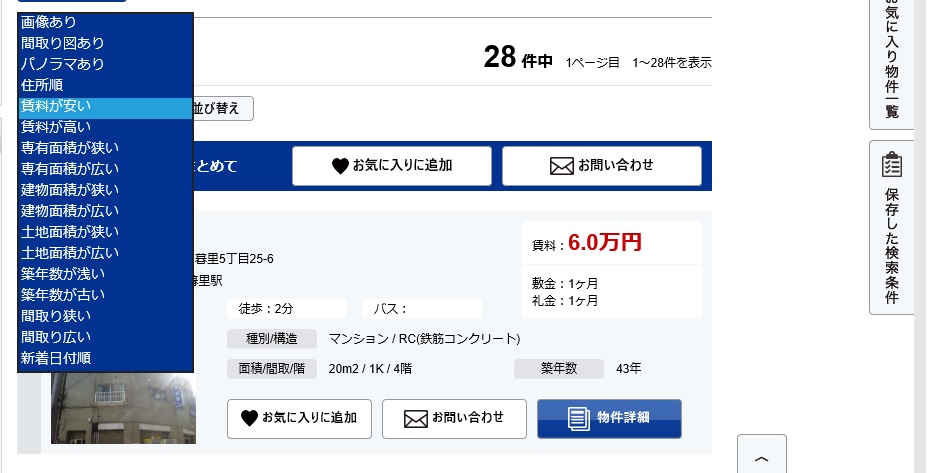Viewport: 927px width, 473px height.
Task: Pick 土地面積が狭い from the list
Action: [105, 232]
